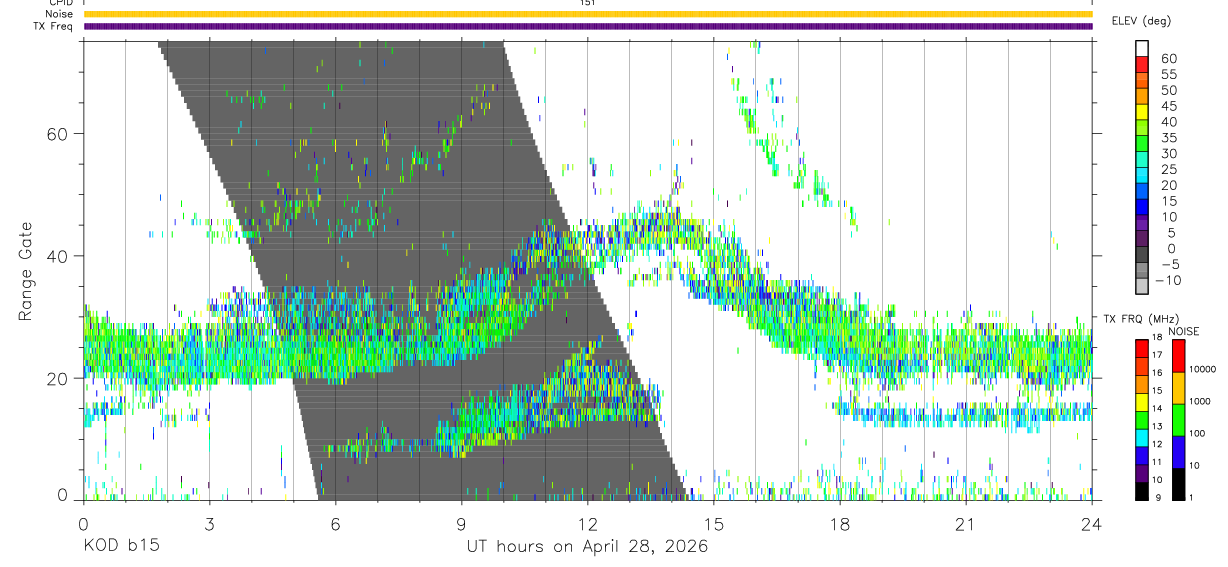This screenshot has height=567, width=1228.
Task: Pick the blue 10–100 NOISE colorbar swatch
Action: (x=1178, y=451)
